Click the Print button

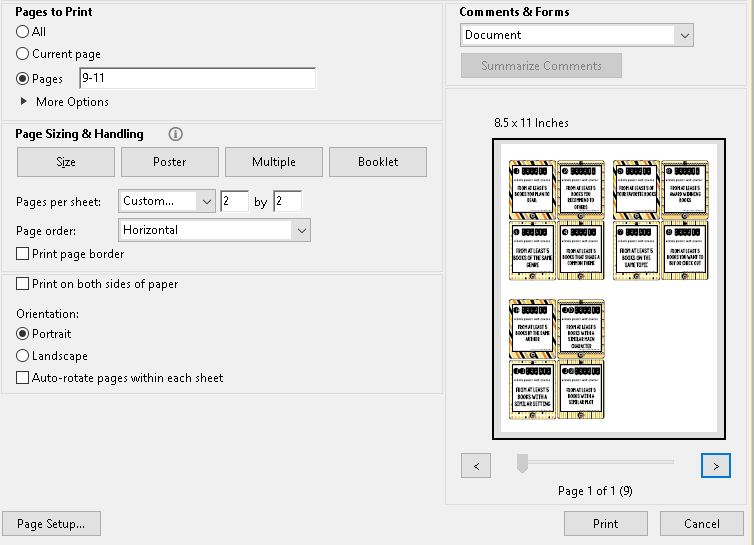[606, 523]
